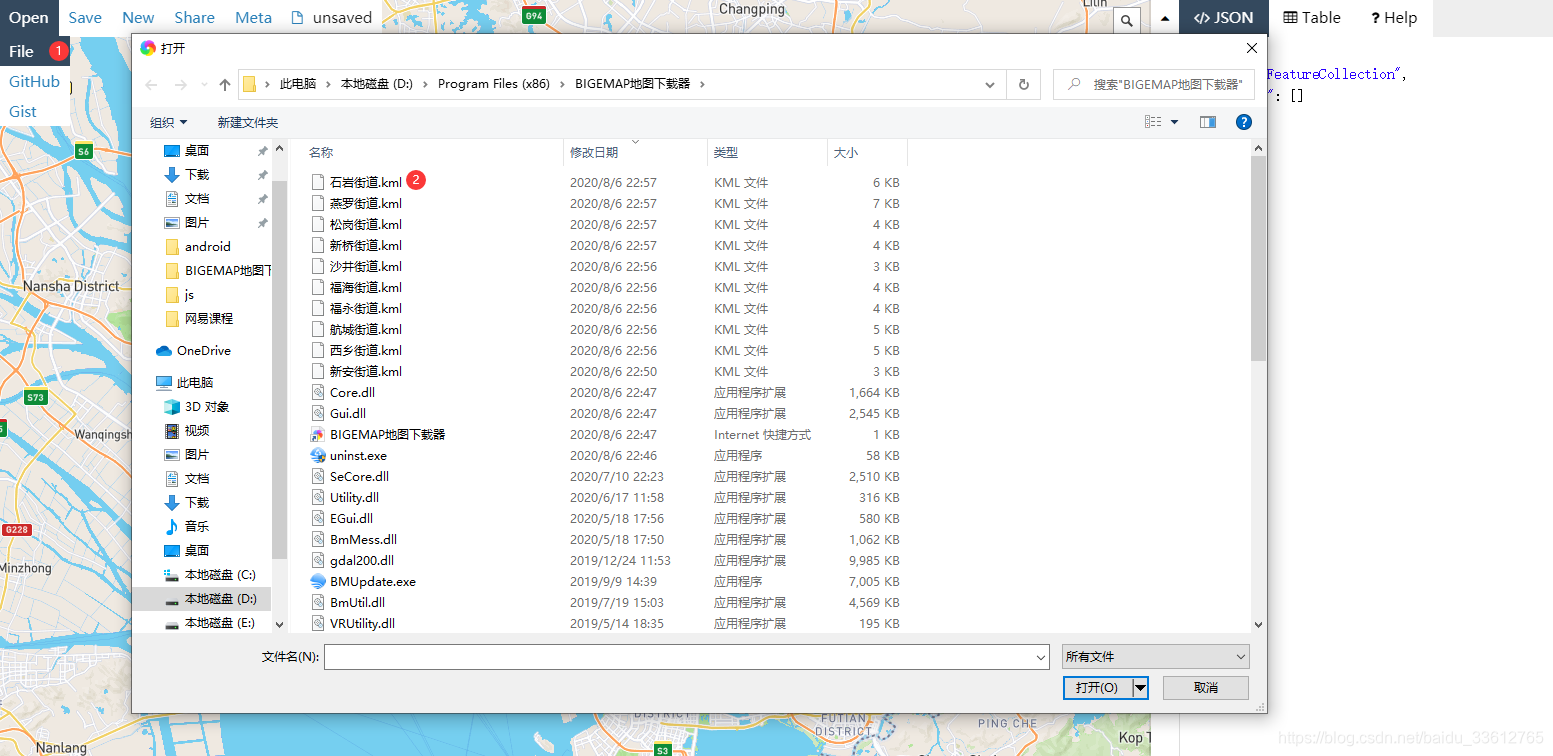1553x756 pixels.
Task: Toggle the preview pane icon
Action: point(1208,122)
